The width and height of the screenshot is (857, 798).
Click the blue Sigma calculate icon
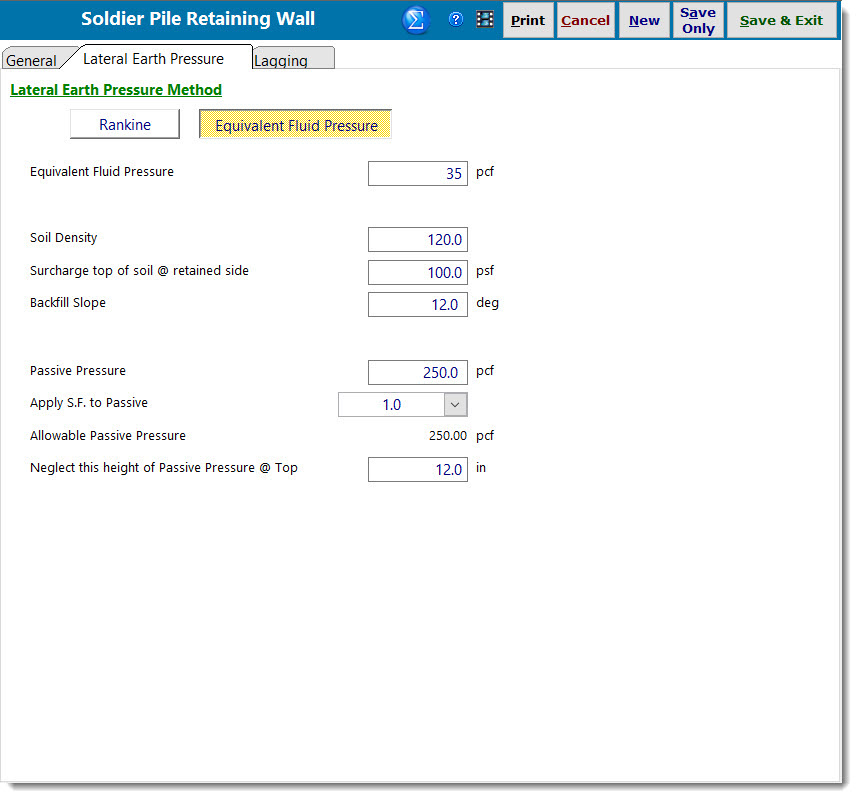pyautogui.click(x=416, y=20)
